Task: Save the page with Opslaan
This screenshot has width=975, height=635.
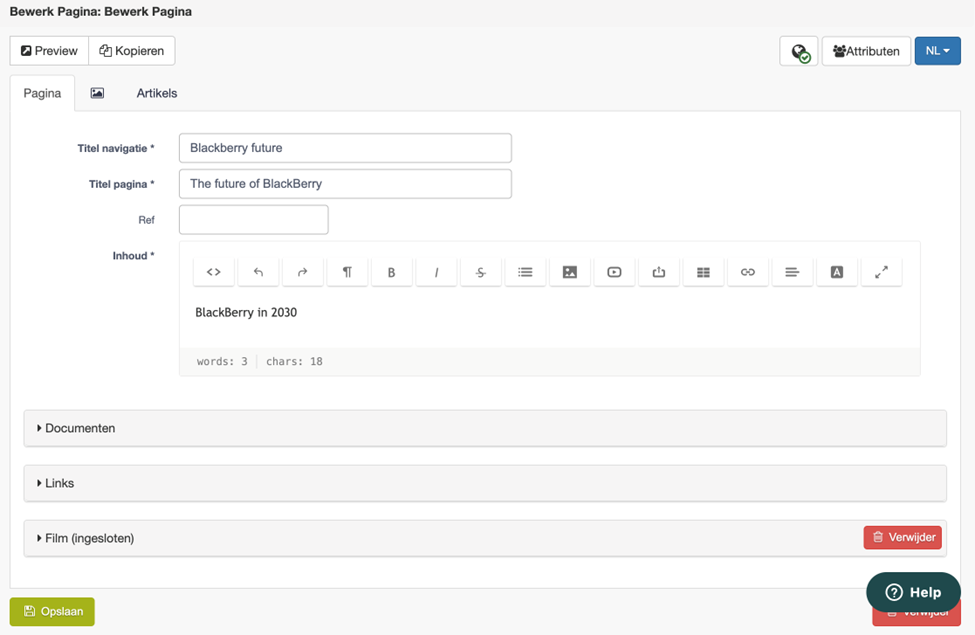Action: pyautogui.click(x=52, y=611)
